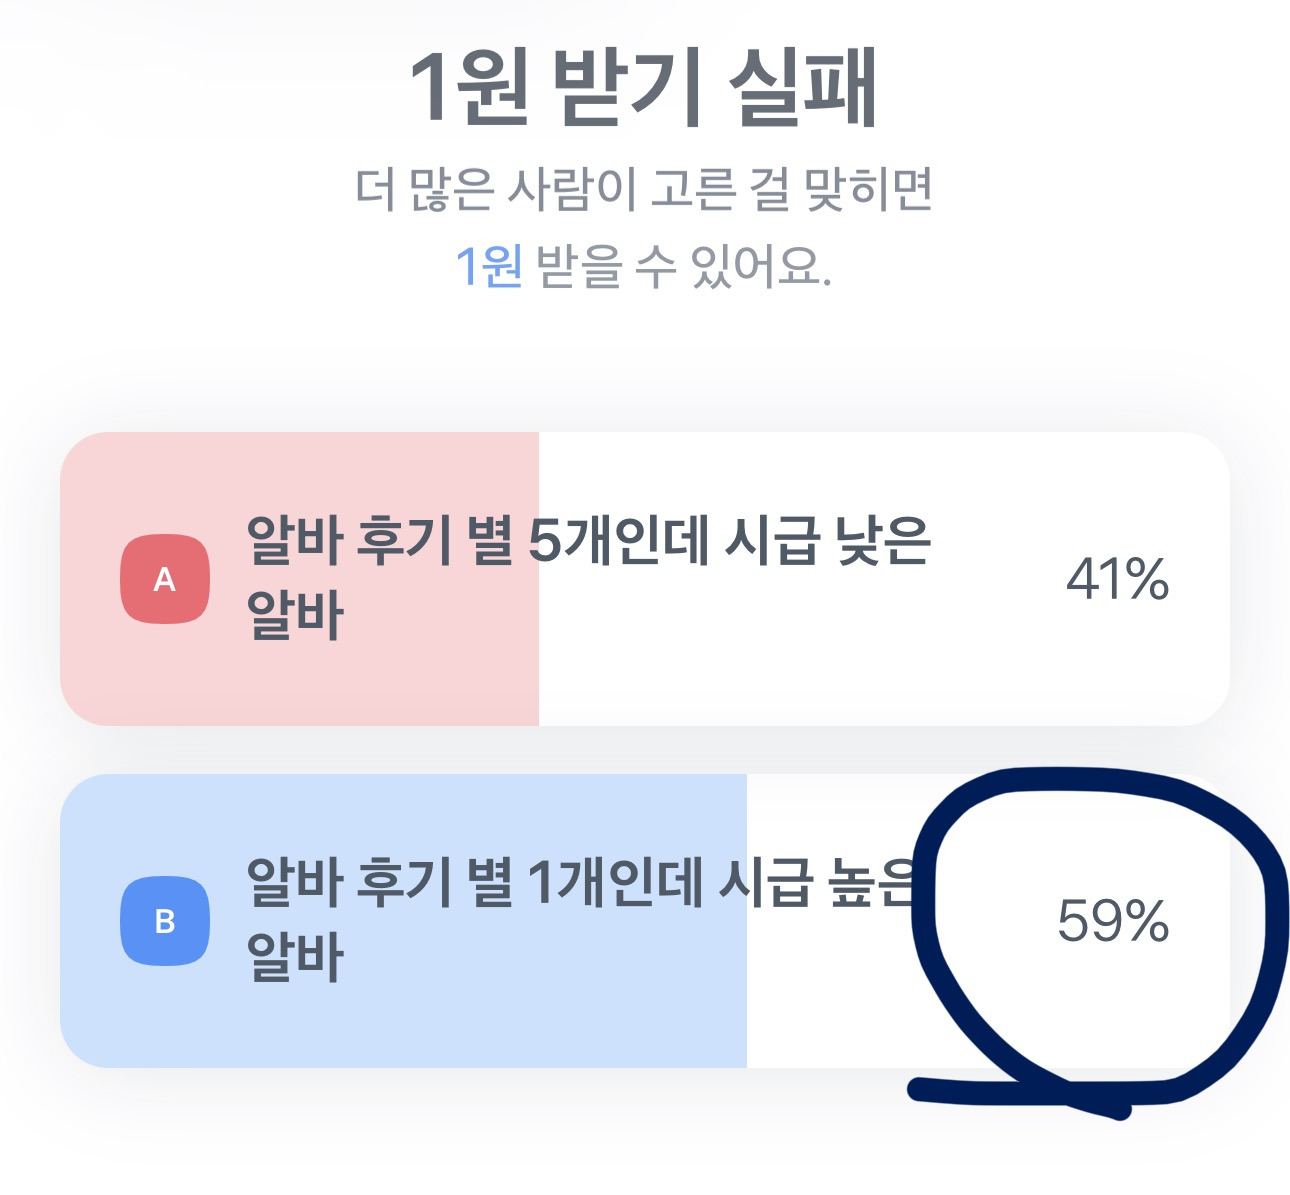Image resolution: width=1290 pixels, height=1195 pixels.
Task: Click "시급" in option B
Action: 764,883
